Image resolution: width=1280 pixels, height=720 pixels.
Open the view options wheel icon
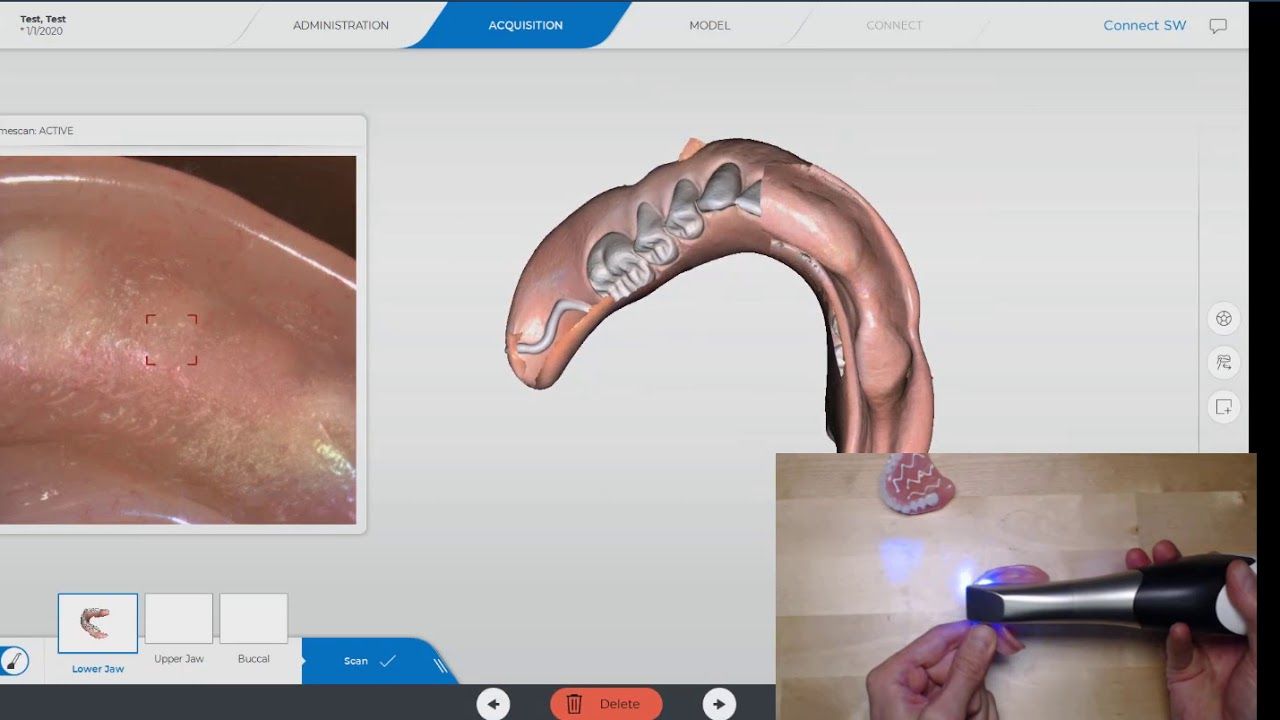[1223, 319]
